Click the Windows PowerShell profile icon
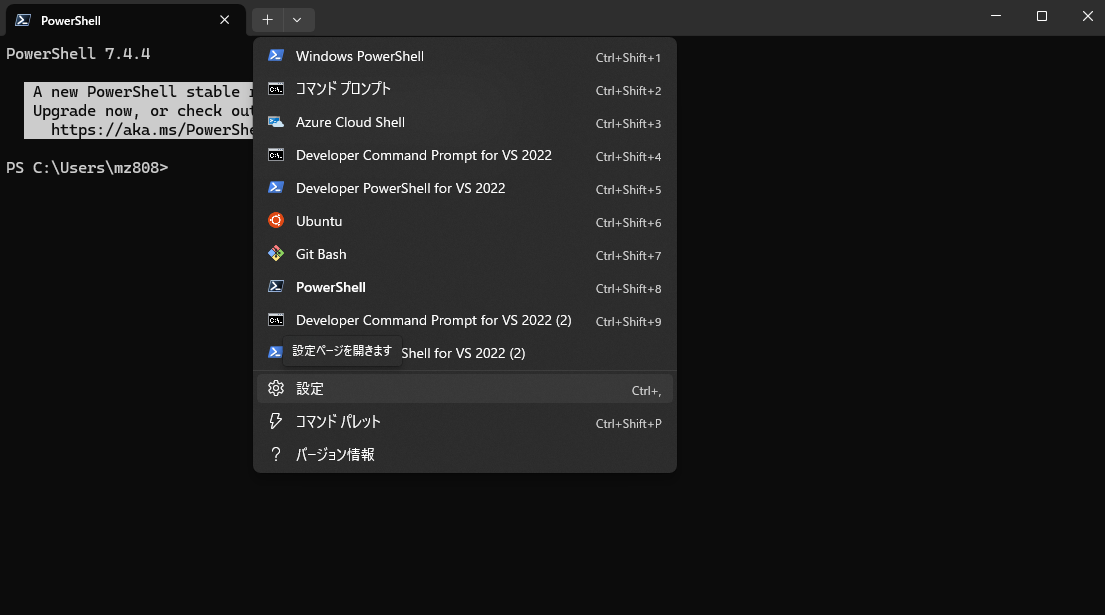 coord(276,56)
